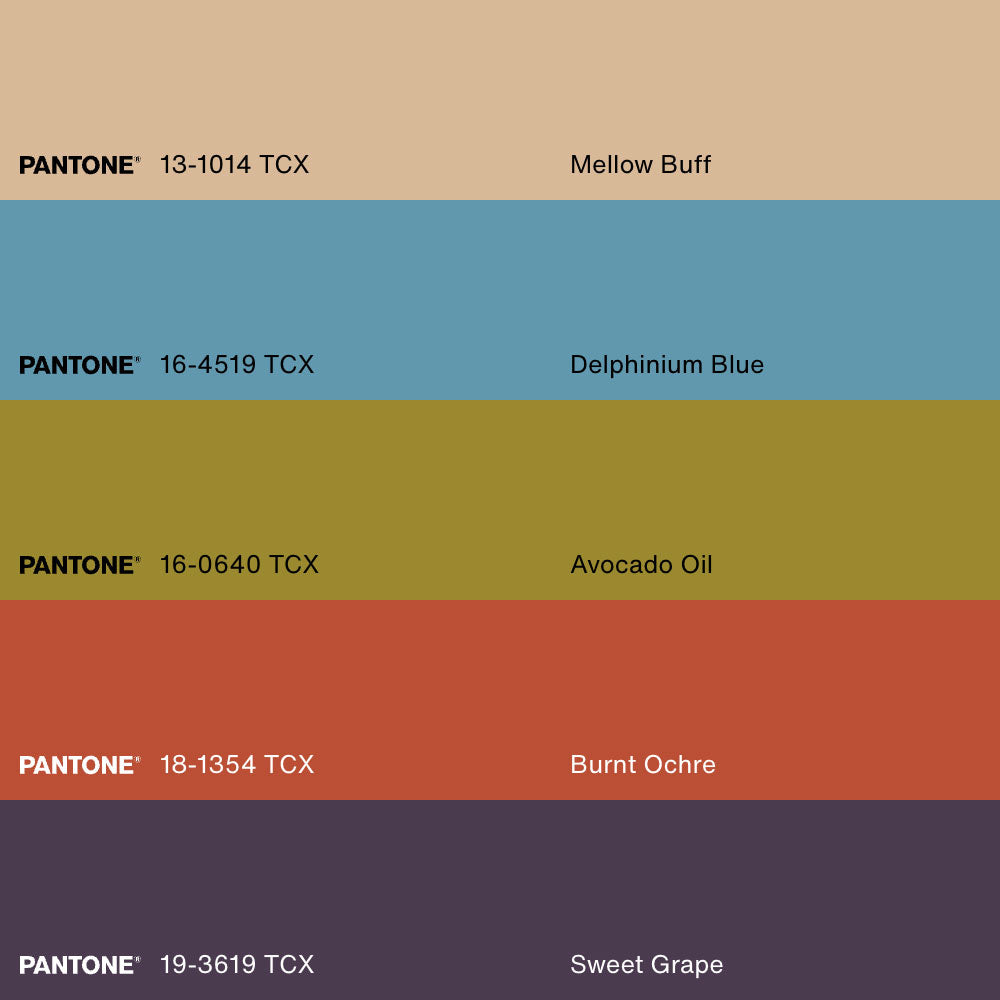
Task: Click the white Pantone logo on Sweet Grape band
Action: (x=79, y=965)
